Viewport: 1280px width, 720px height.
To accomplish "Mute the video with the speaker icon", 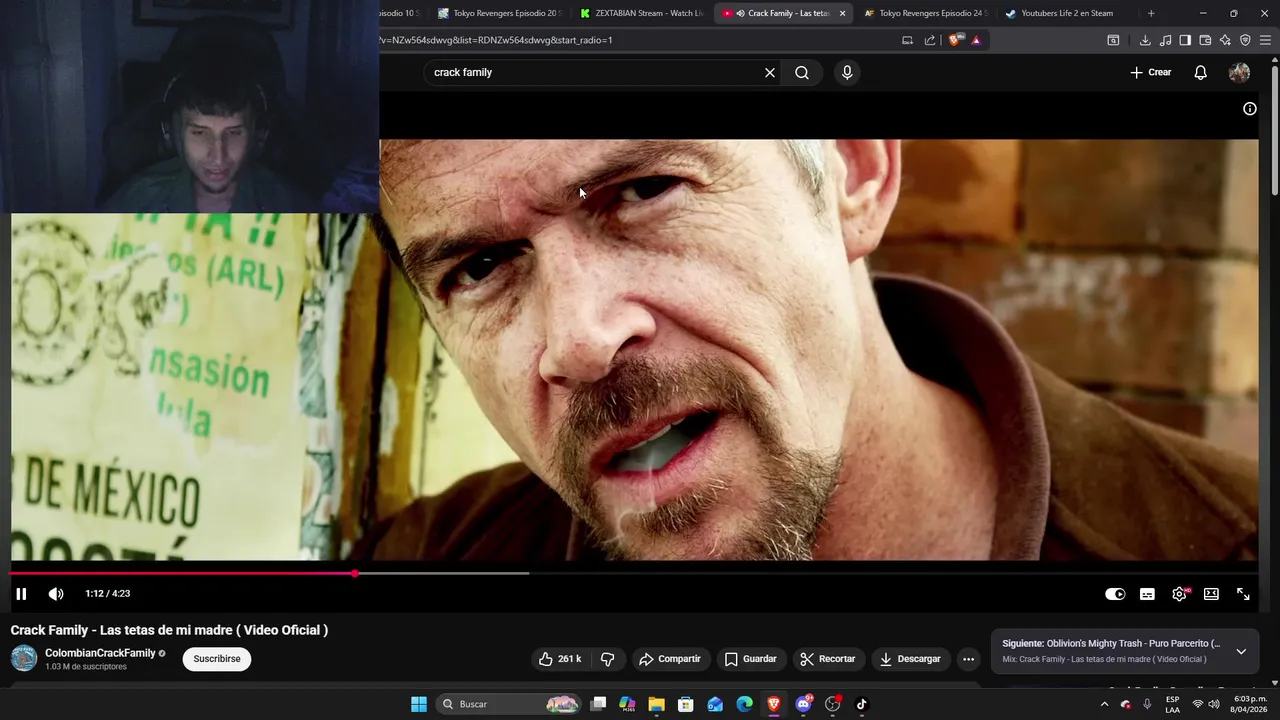I will pos(56,594).
